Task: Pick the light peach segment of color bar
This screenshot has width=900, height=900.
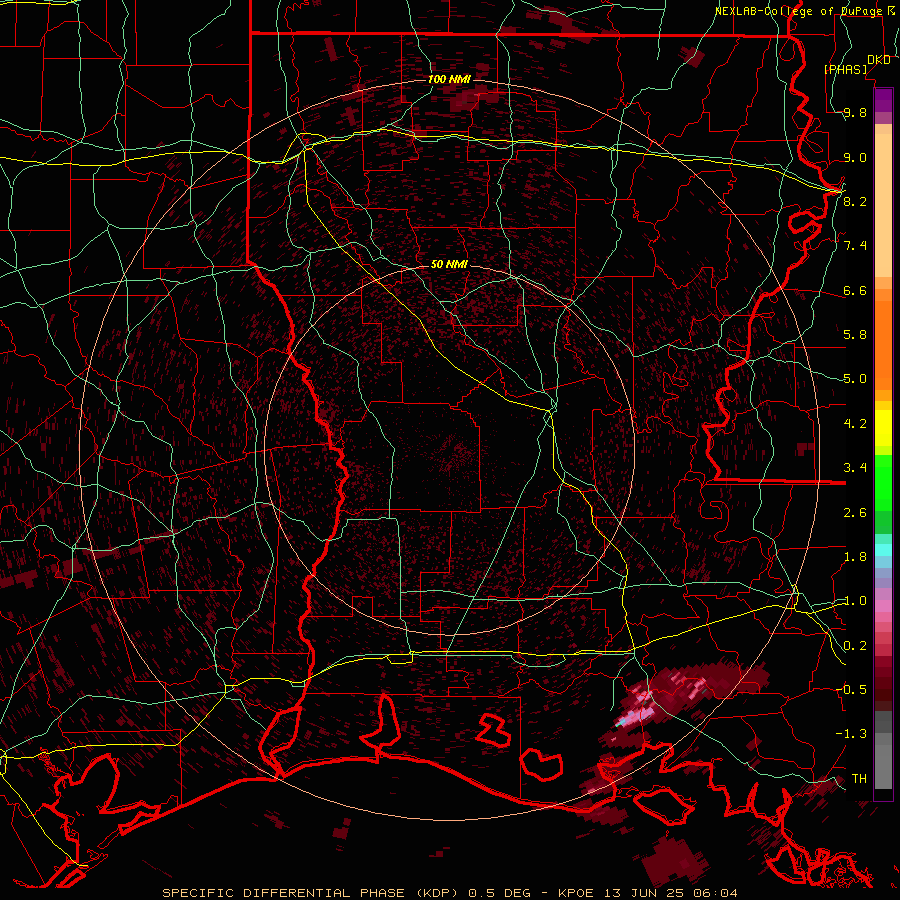Action: (x=883, y=207)
